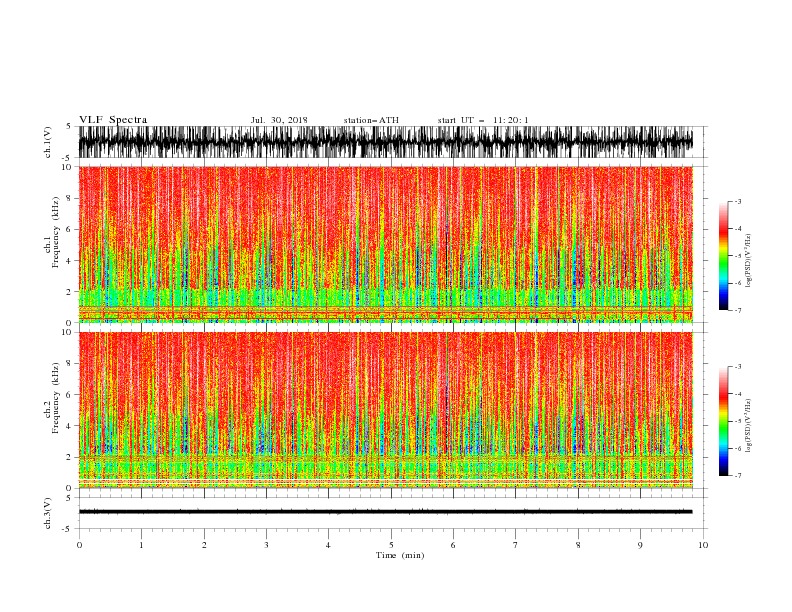Viewport: 792px width, 612px height.
Task: Click time axis tick label '3'
Action: pyautogui.click(x=266, y=545)
